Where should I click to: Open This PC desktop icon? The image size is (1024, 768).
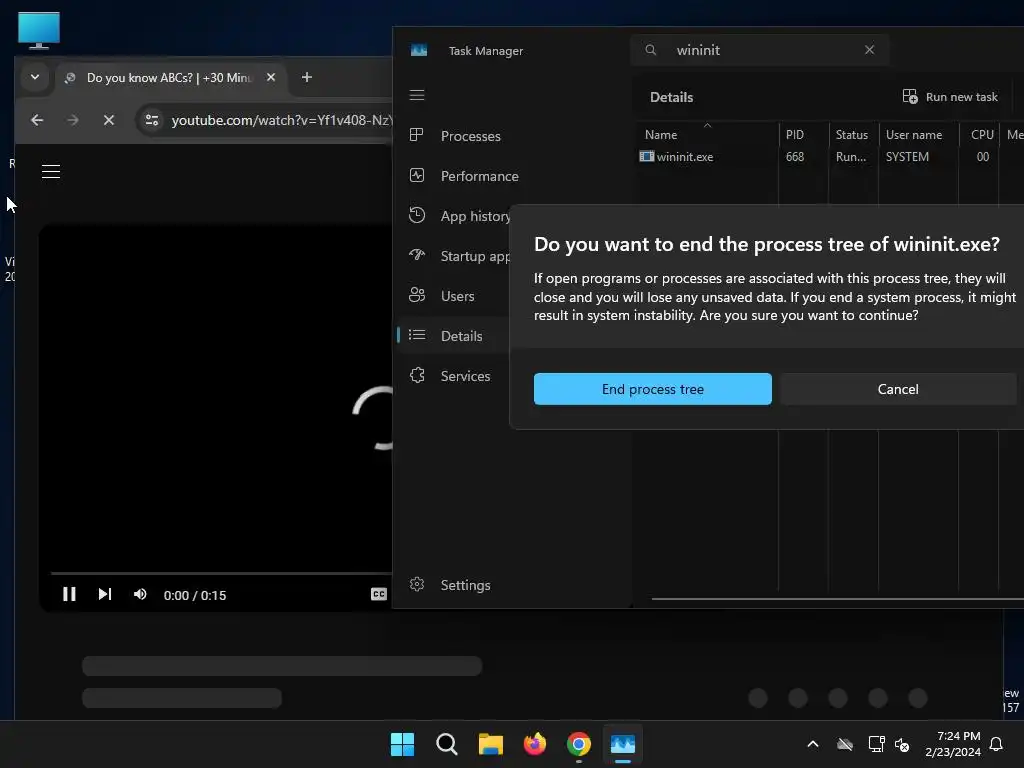pyautogui.click(x=39, y=30)
